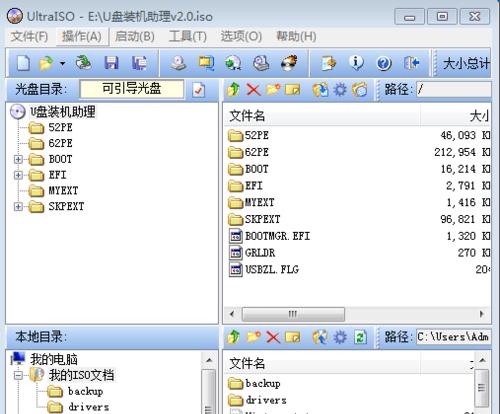Click the 可引导光盘 field
The height and width of the screenshot is (414, 500).
tap(132, 89)
